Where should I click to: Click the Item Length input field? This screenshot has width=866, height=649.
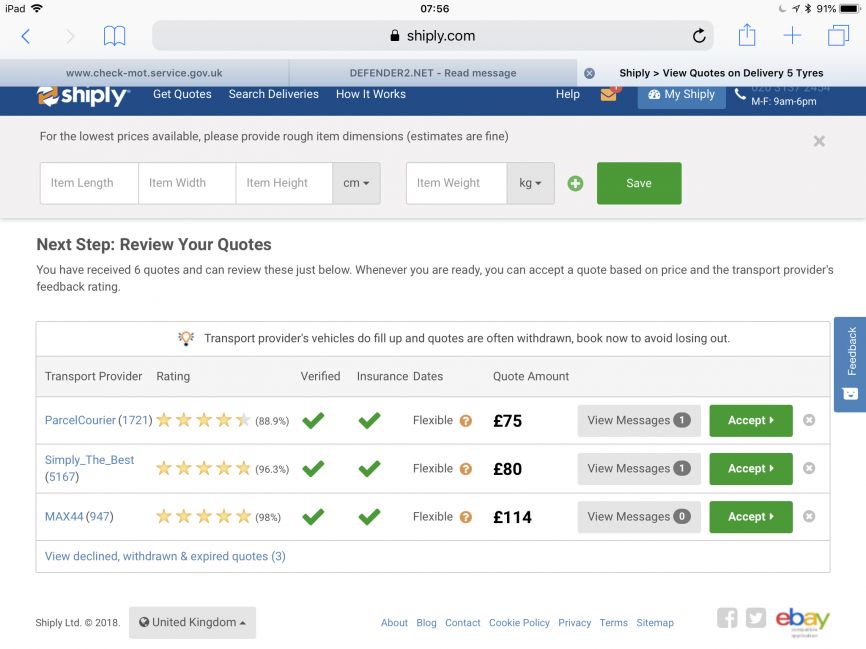coord(89,183)
